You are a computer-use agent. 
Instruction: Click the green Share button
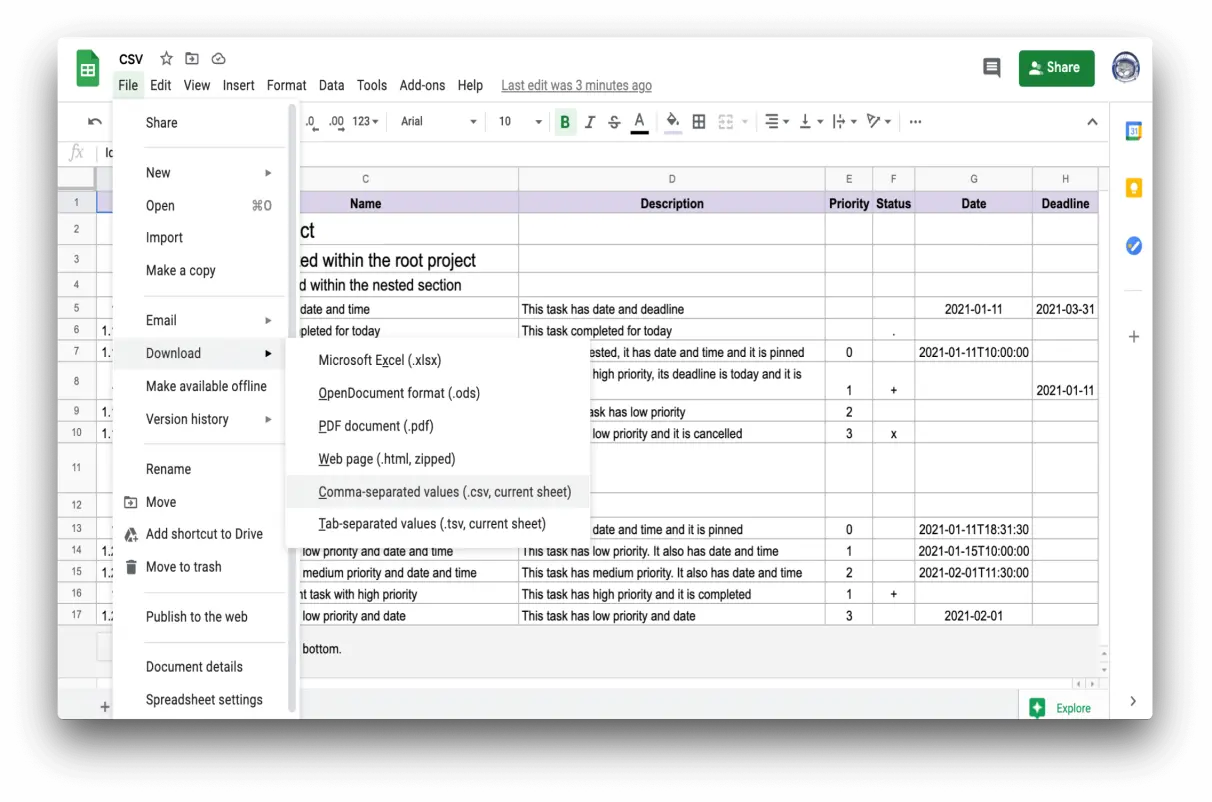click(1055, 68)
